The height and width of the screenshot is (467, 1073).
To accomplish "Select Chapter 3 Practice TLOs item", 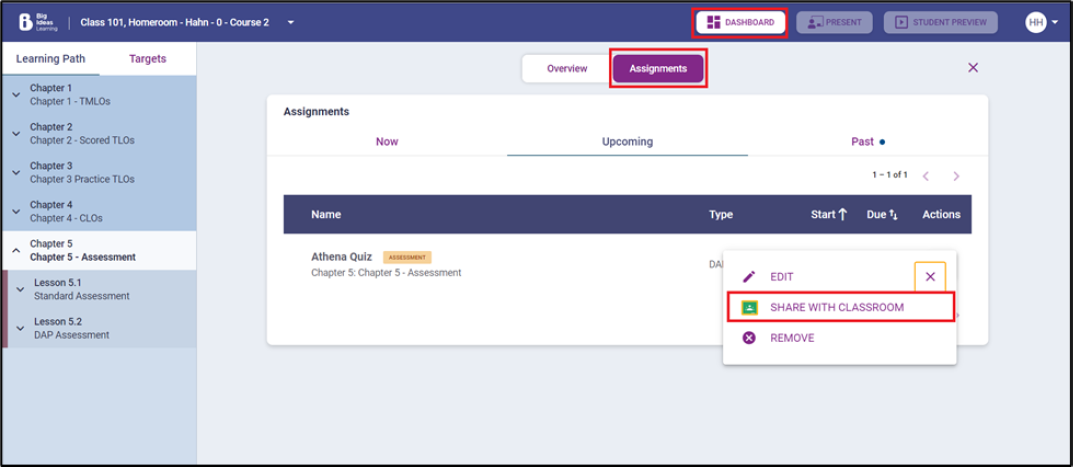I will point(99,173).
